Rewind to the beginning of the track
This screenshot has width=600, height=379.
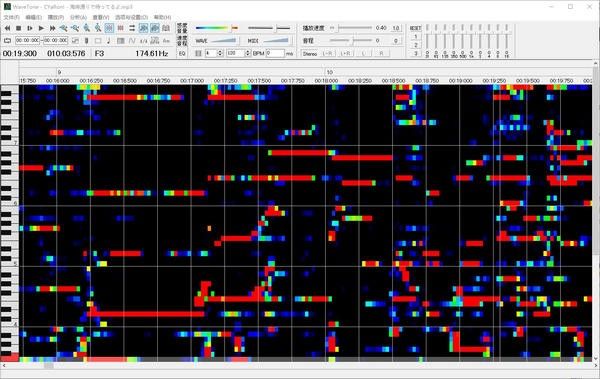[7, 28]
